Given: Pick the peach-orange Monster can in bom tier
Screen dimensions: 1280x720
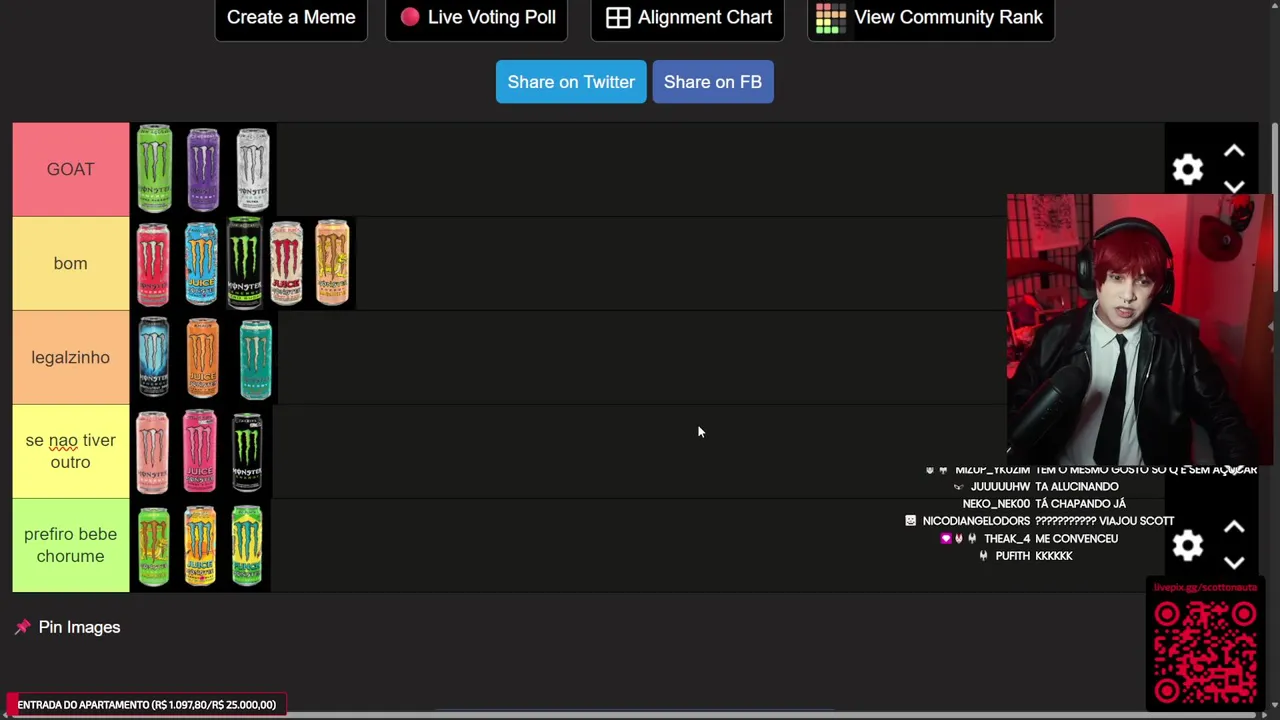Looking at the screenshot, I should pos(332,263).
